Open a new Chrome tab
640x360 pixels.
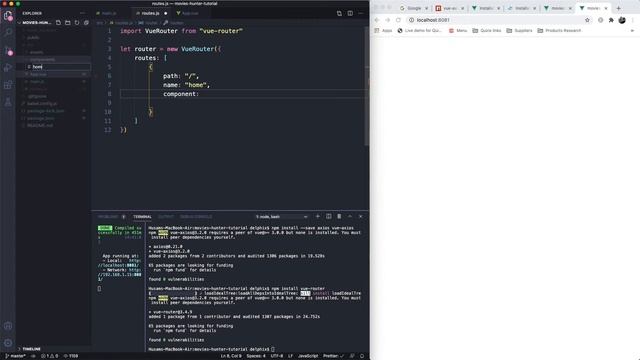(x=618, y=8)
